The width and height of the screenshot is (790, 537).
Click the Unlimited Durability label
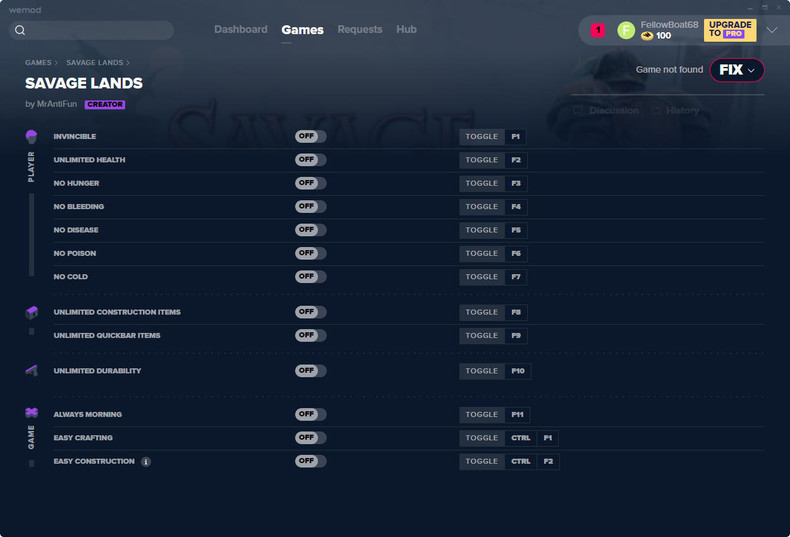(97, 371)
